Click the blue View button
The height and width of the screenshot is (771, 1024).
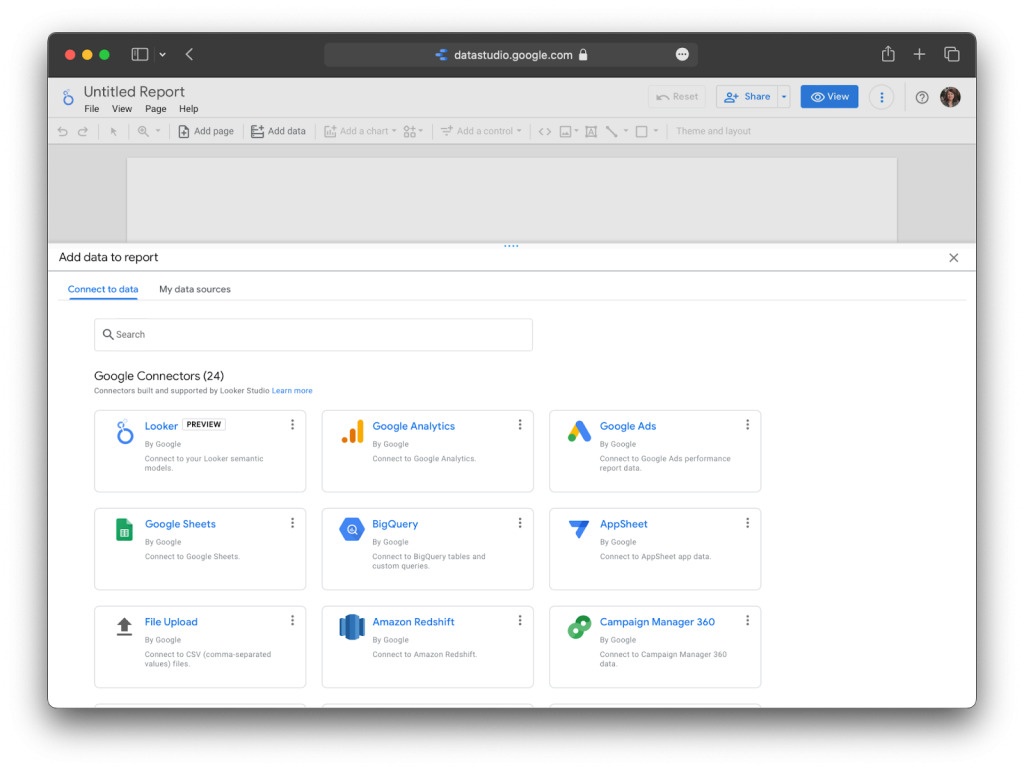[x=829, y=97]
